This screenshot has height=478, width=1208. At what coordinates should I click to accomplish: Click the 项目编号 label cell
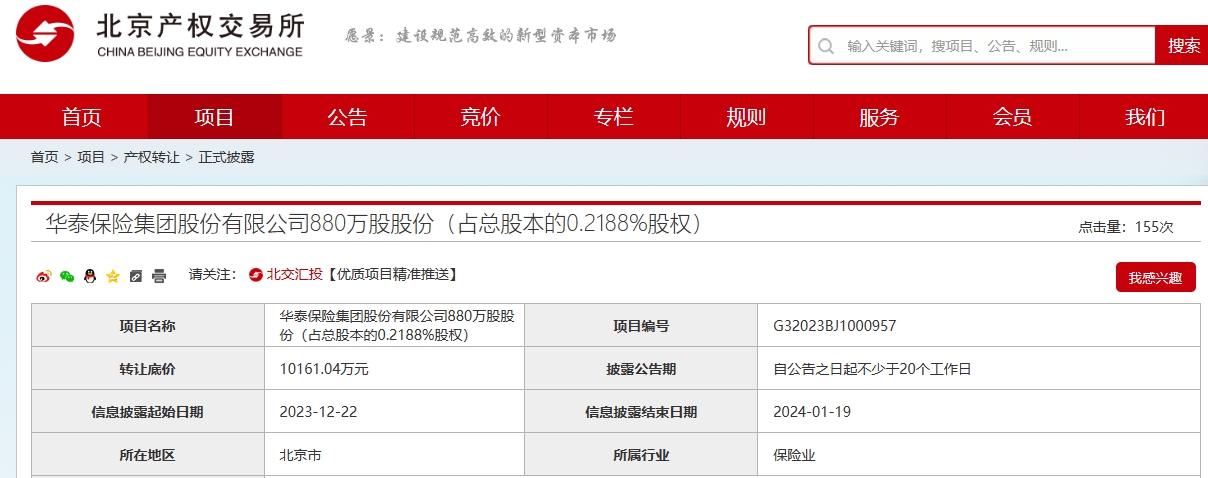tap(641, 326)
